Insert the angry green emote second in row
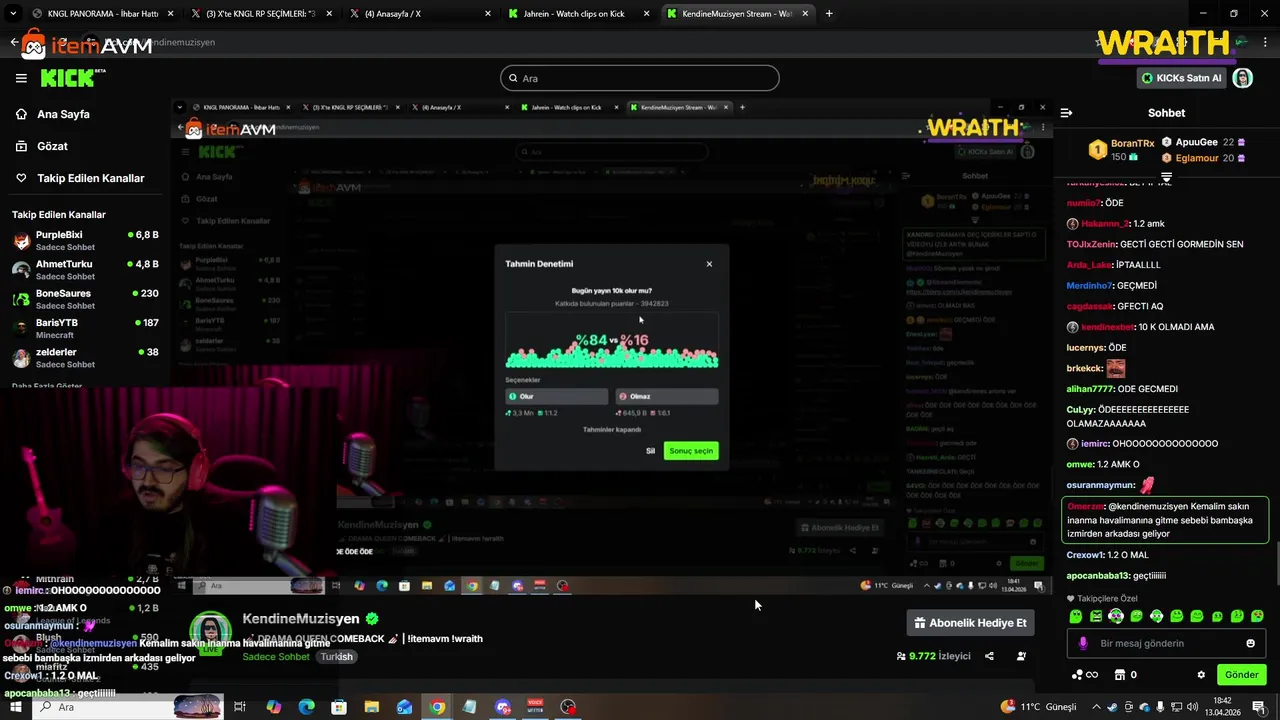 point(1096,616)
